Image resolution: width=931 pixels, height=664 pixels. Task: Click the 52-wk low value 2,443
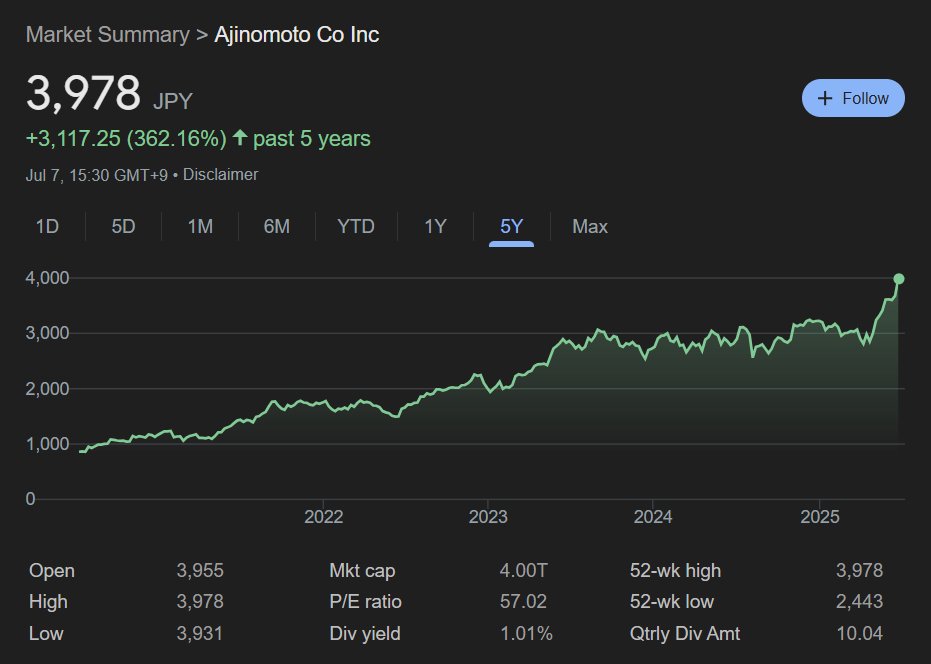[x=860, y=602]
